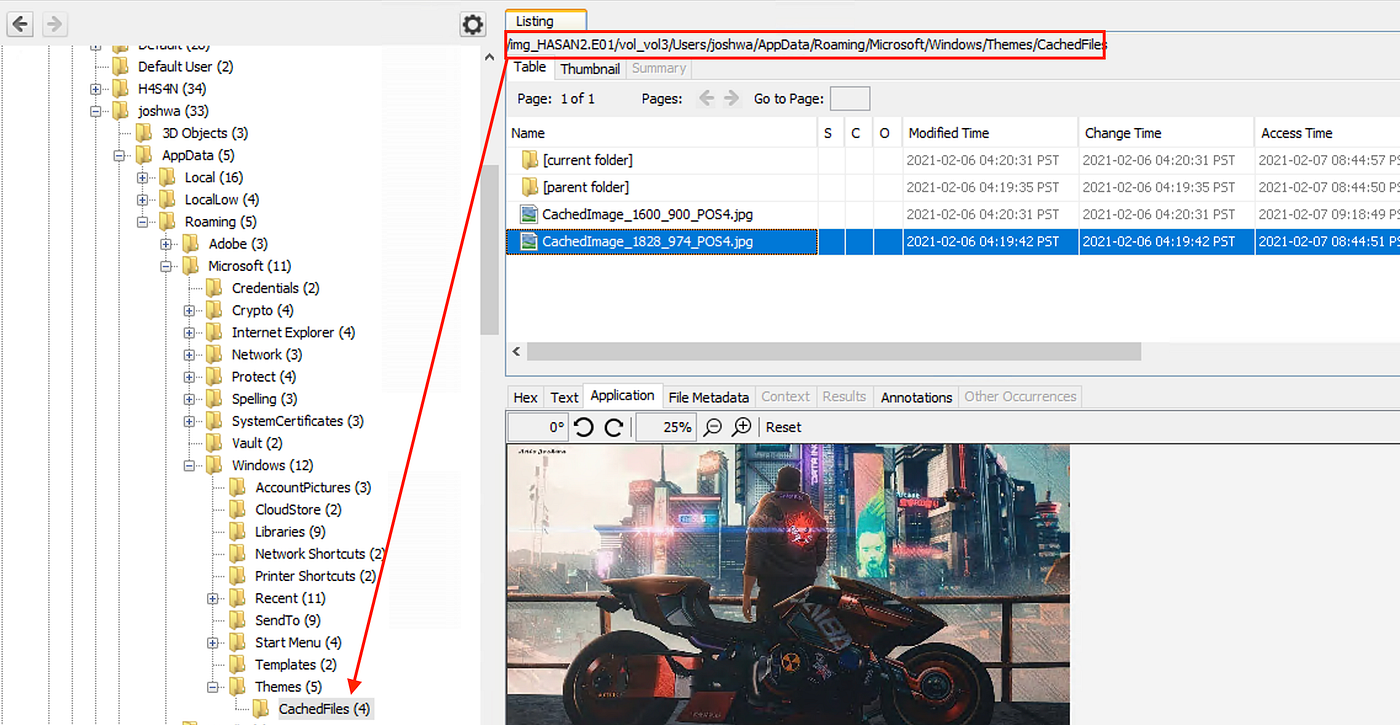Zoom in on the image preview

(x=742, y=427)
